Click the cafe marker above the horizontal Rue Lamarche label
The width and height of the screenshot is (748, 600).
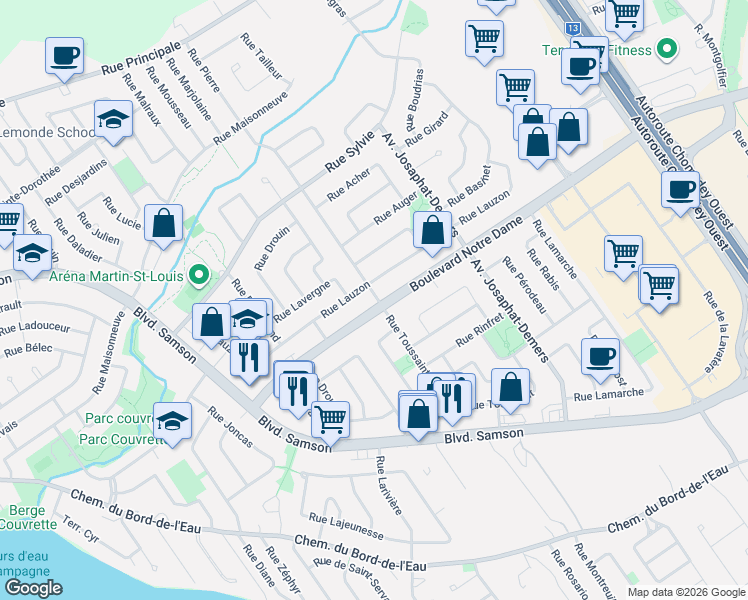click(600, 358)
